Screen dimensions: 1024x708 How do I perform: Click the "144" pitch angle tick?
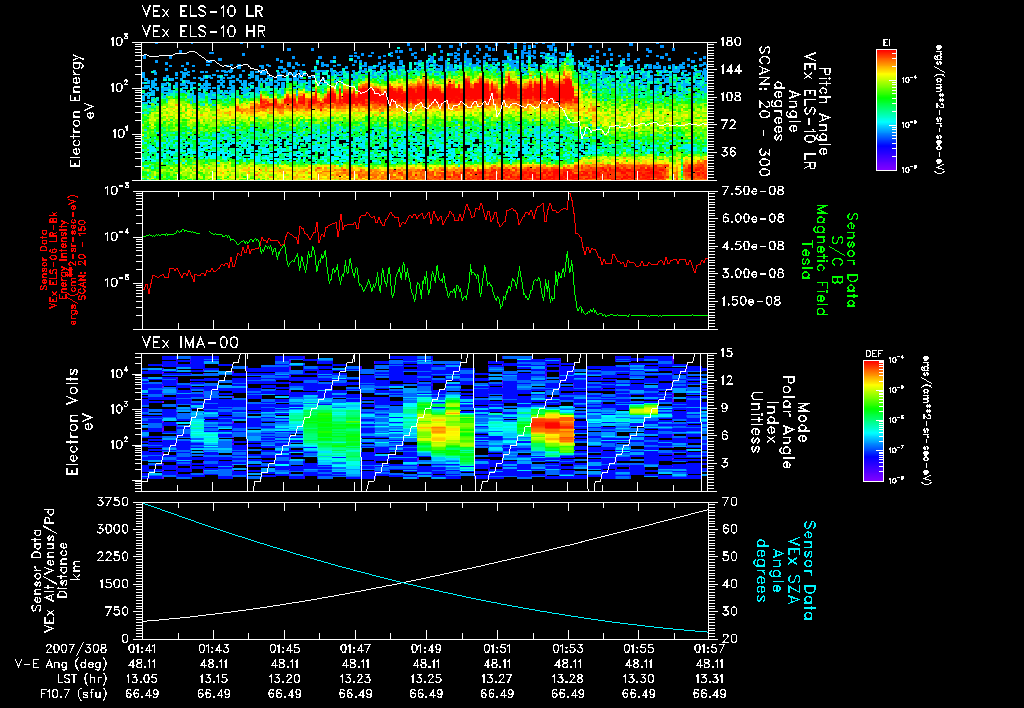click(730, 69)
